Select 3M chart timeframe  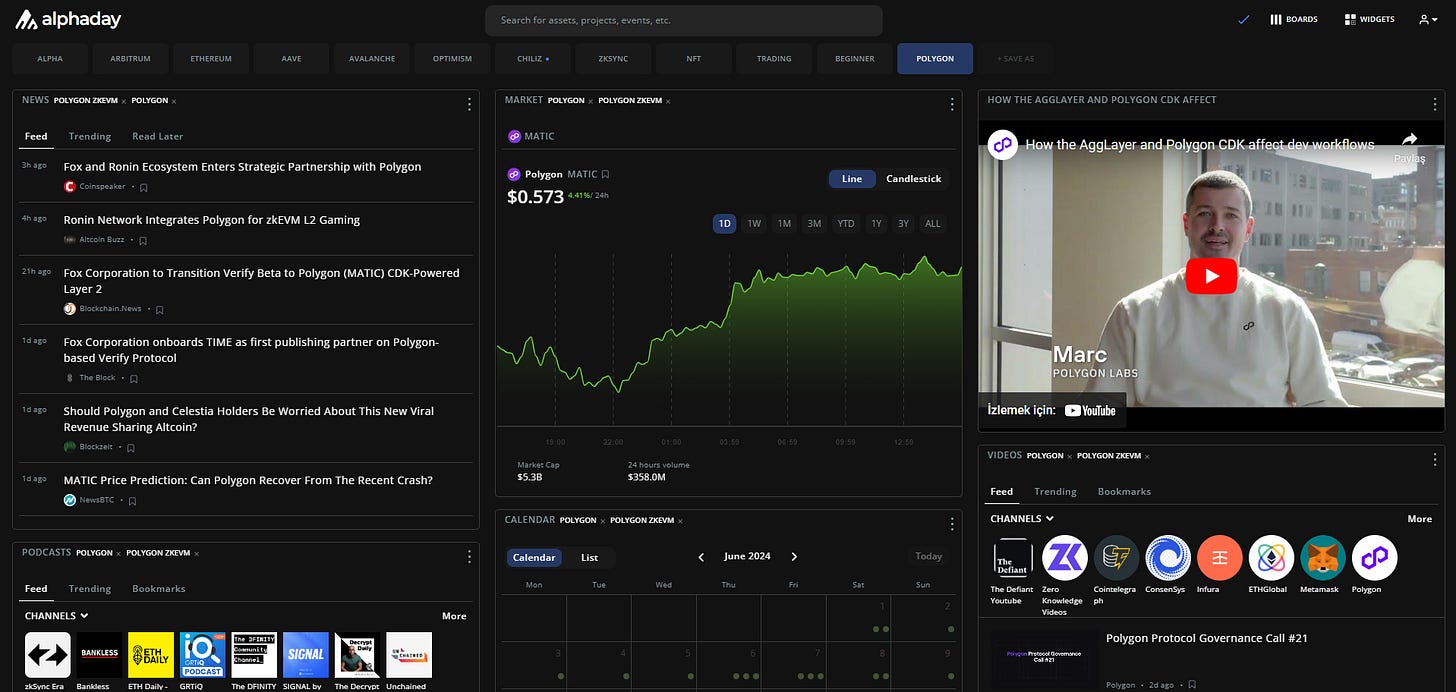coord(814,224)
